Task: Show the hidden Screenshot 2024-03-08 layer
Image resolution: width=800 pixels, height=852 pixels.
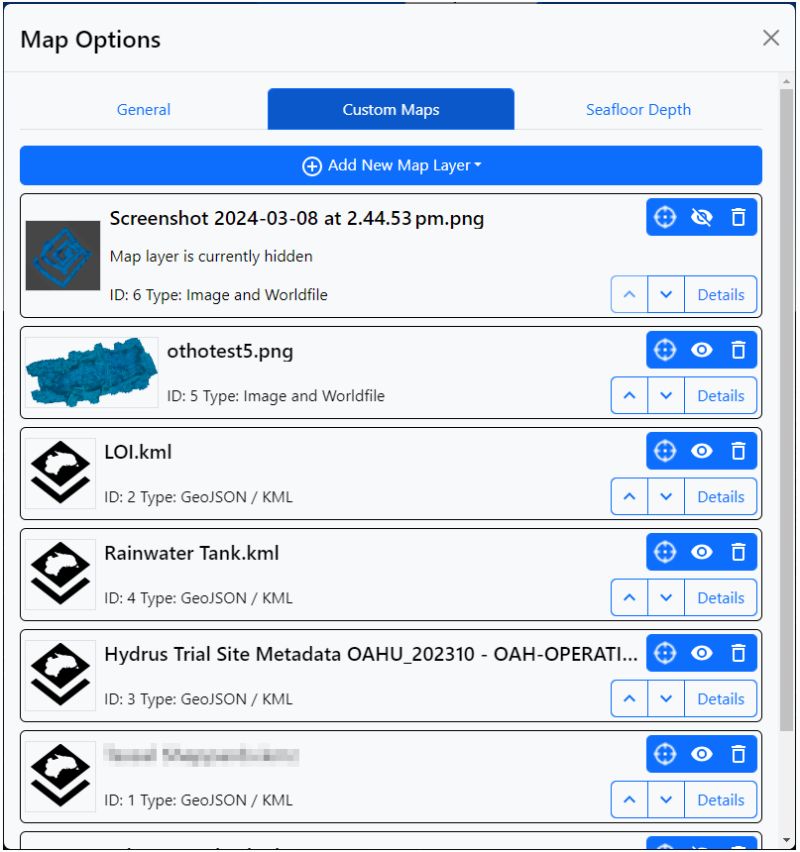Action: click(x=701, y=216)
